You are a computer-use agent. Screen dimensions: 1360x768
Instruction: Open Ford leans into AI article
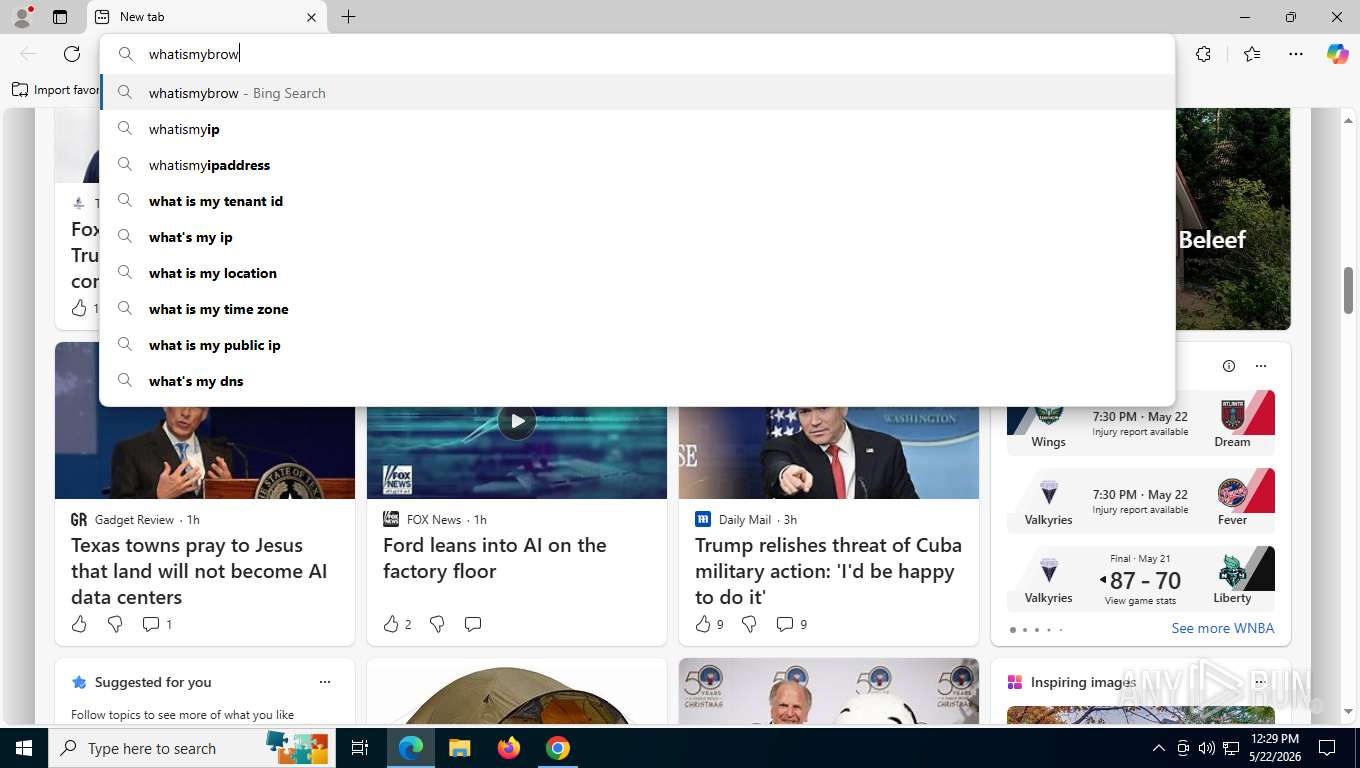[x=495, y=558]
